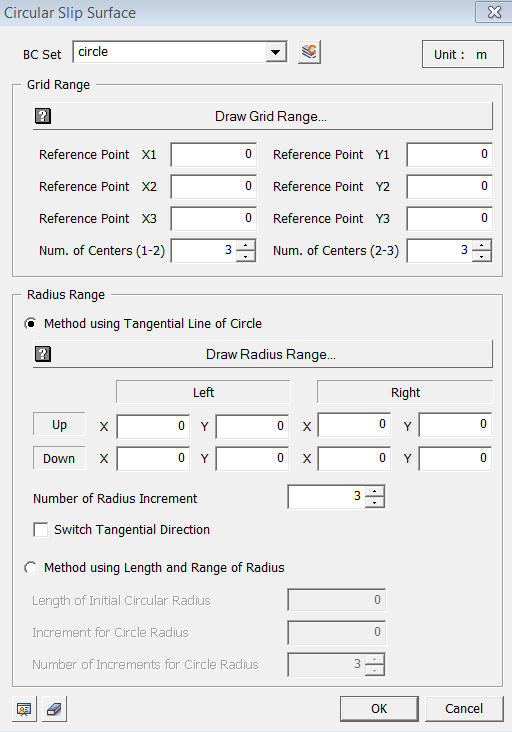512x732 pixels.
Task: Decrease Num. of Centers (2-3) value
Action: 482,256
